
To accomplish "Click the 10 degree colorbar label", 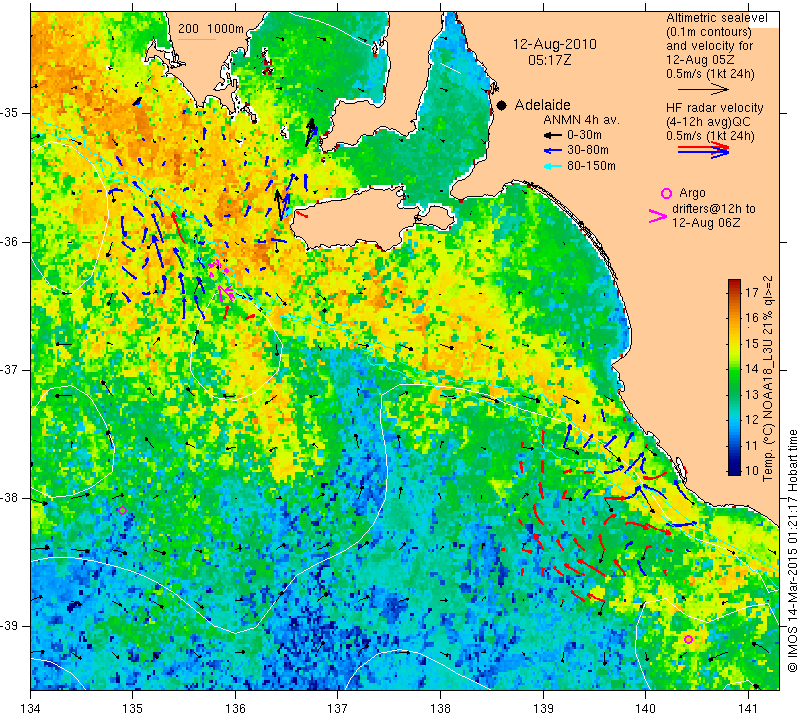I will 752,470.
